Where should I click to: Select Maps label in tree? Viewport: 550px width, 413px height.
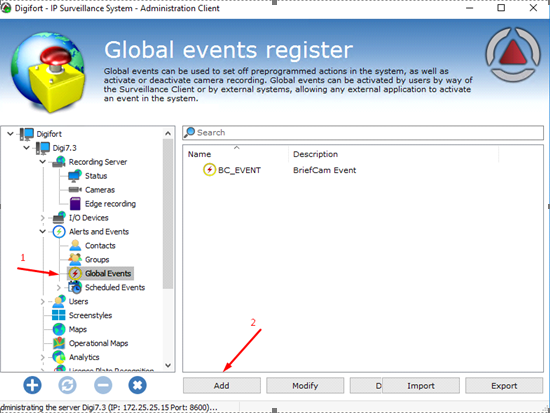(x=78, y=329)
